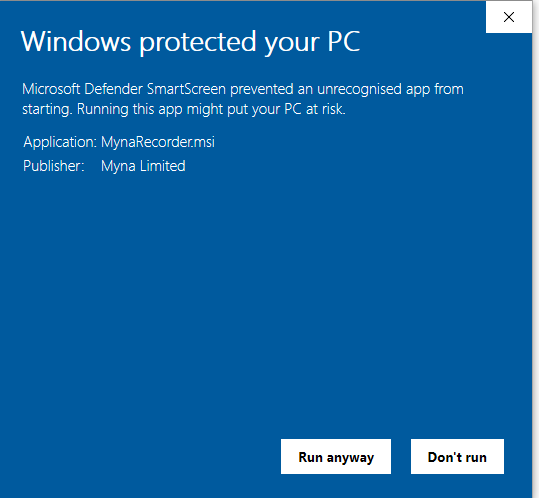Click the "Microsoft Defender SmartScreen" text
The height and width of the screenshot is (498, 539).
coord(124,89)
